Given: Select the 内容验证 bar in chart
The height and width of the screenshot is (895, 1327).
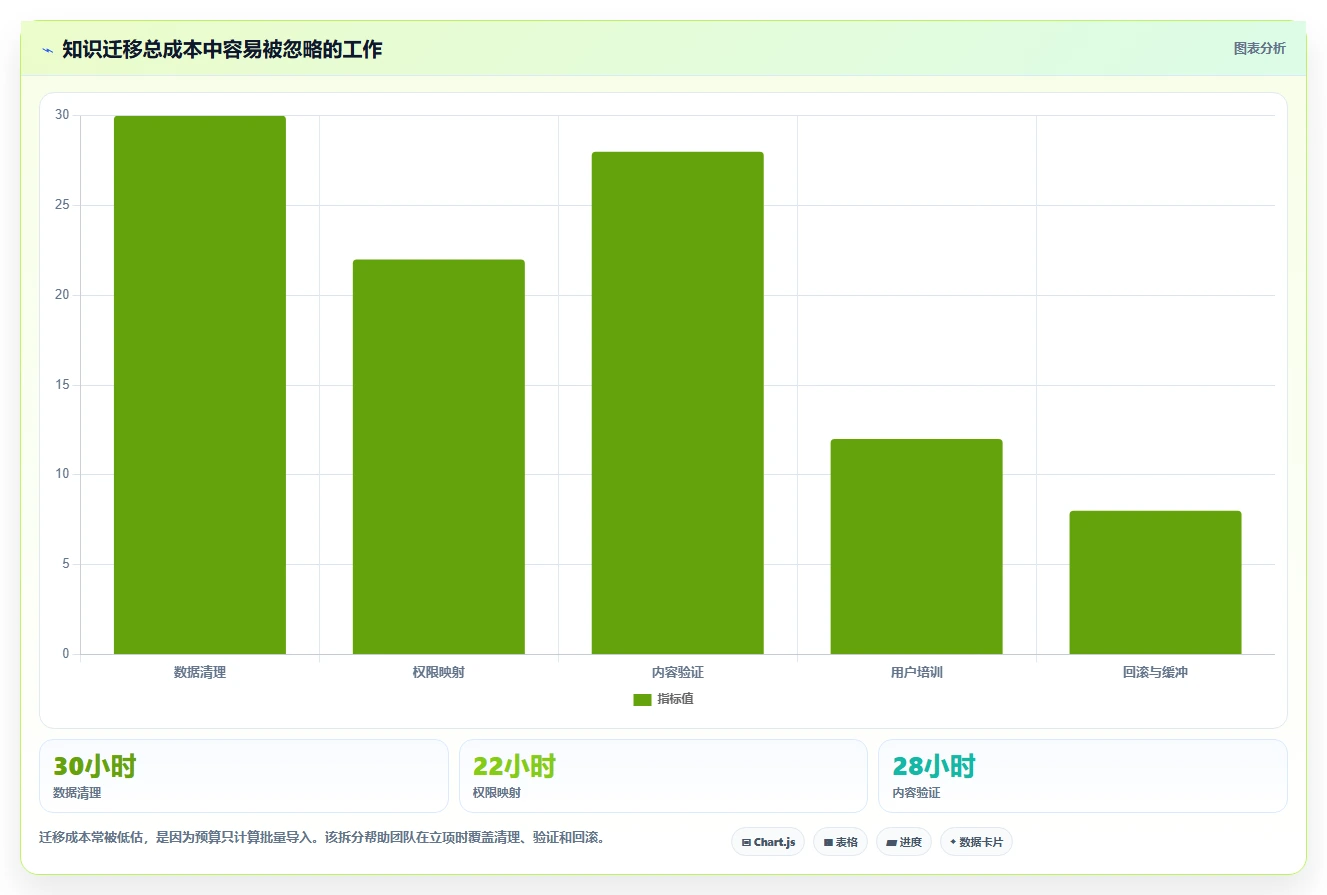Looking at the screenshot, I should (677, 403).
